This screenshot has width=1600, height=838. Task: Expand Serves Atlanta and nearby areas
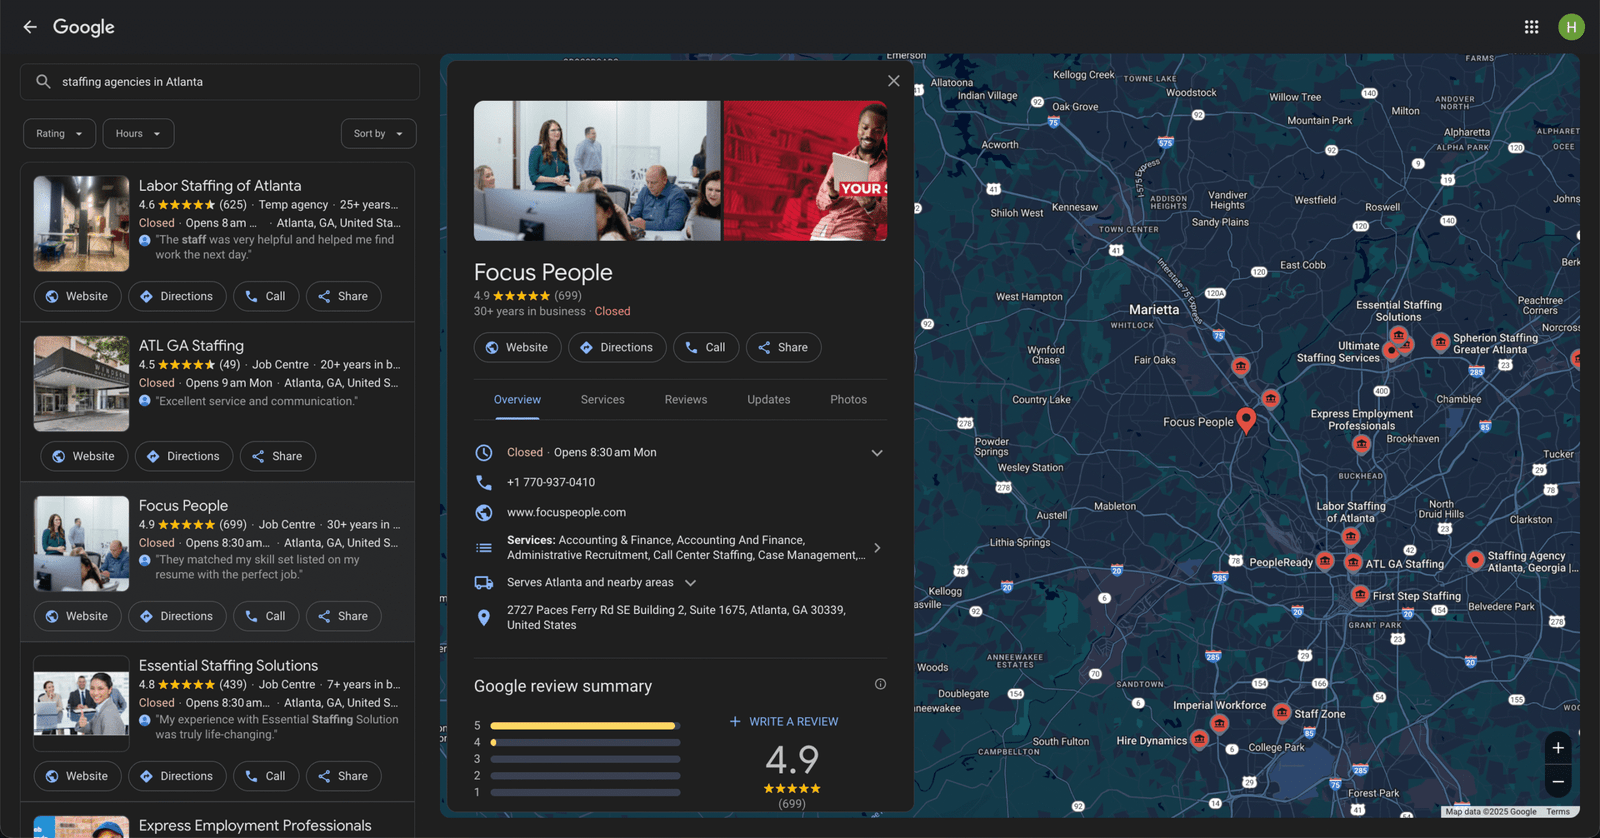coord(690,583)
